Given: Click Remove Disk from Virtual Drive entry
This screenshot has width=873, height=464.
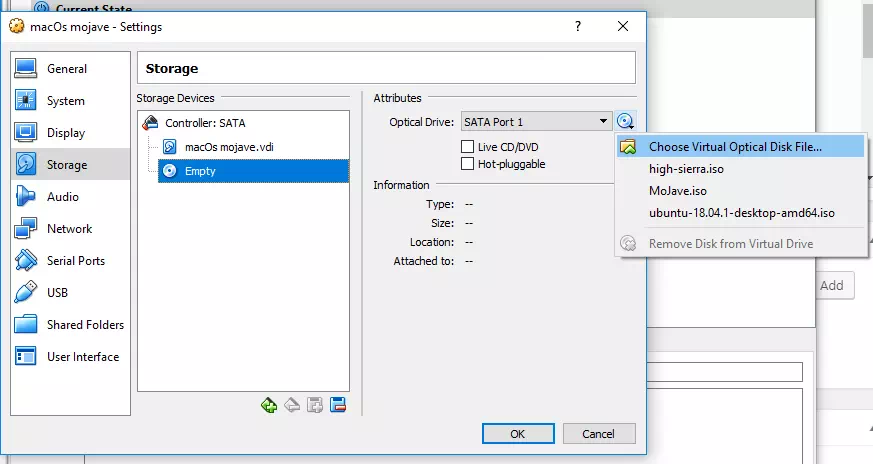Looking at the screenshot, I should pyautogui.click(x=740, y=243).
